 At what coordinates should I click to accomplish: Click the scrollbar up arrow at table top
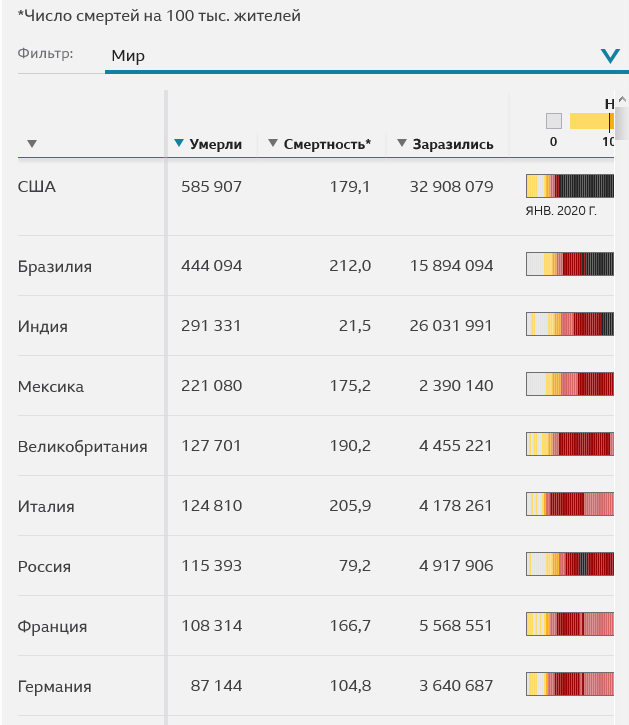(x=621, y=100)
